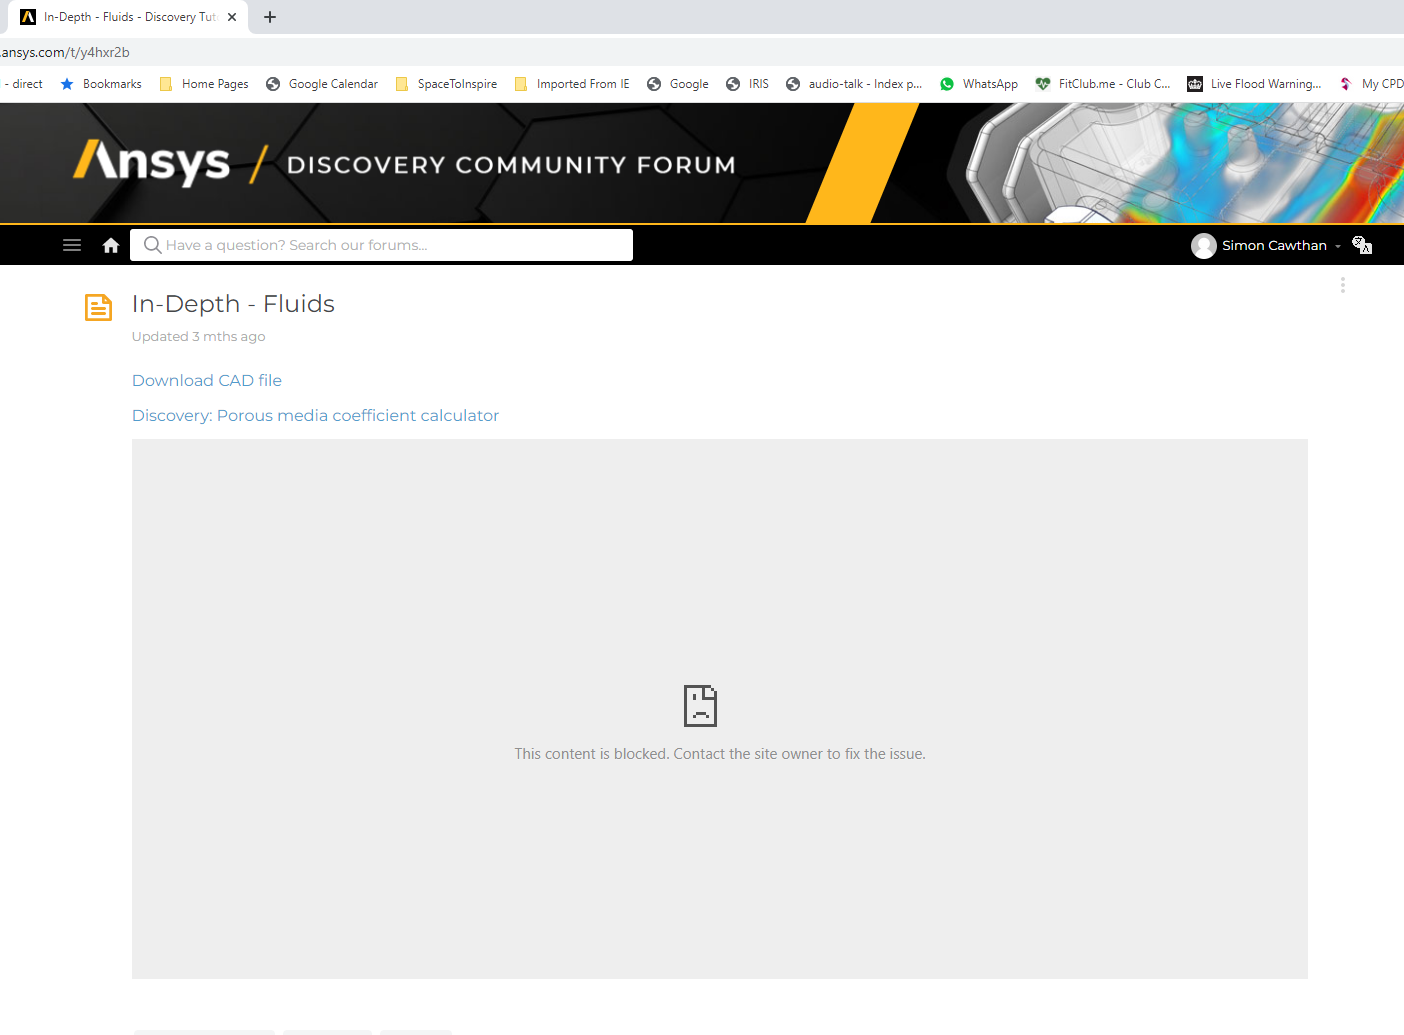
Task: Open the direct bookmark
Action: pos(22,84)
